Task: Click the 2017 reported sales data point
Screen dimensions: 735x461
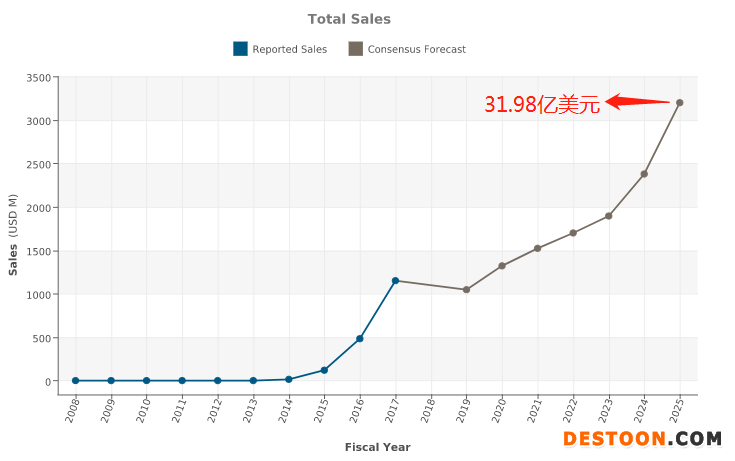Action: tap(396, 281)
